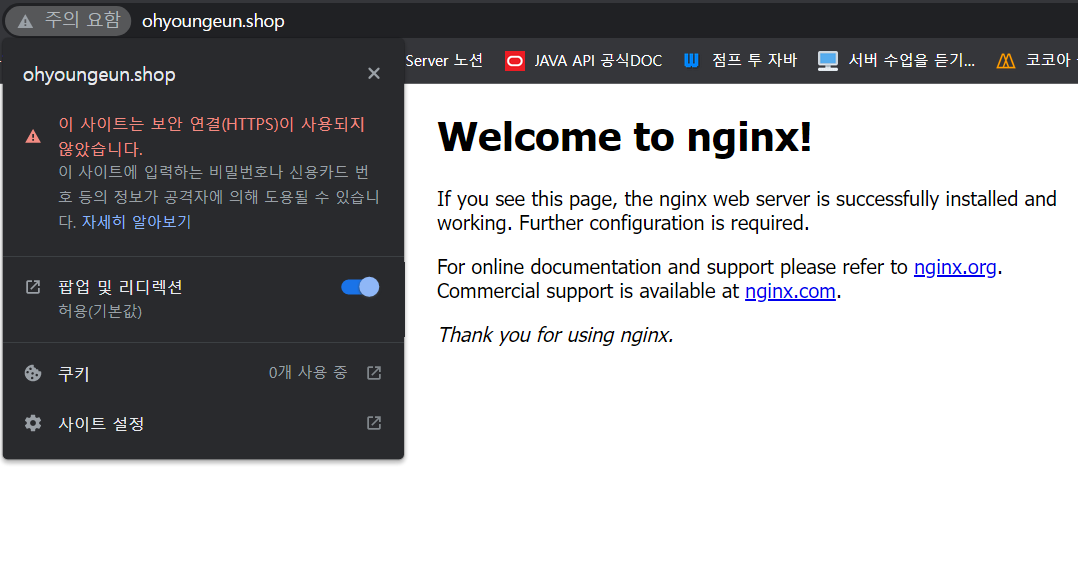Click the monitor bookmark icon
This screenshot has height=571, width=1078.
point(828,61)
